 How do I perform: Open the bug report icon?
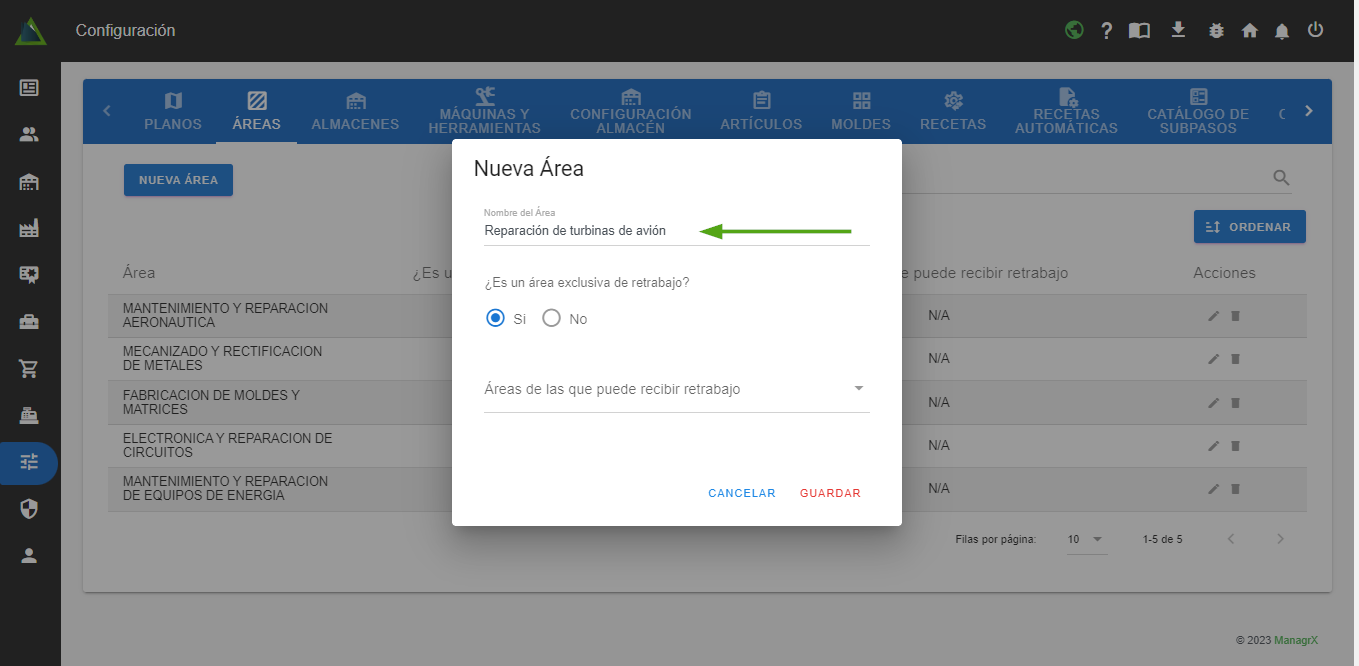click(1216, 30)
